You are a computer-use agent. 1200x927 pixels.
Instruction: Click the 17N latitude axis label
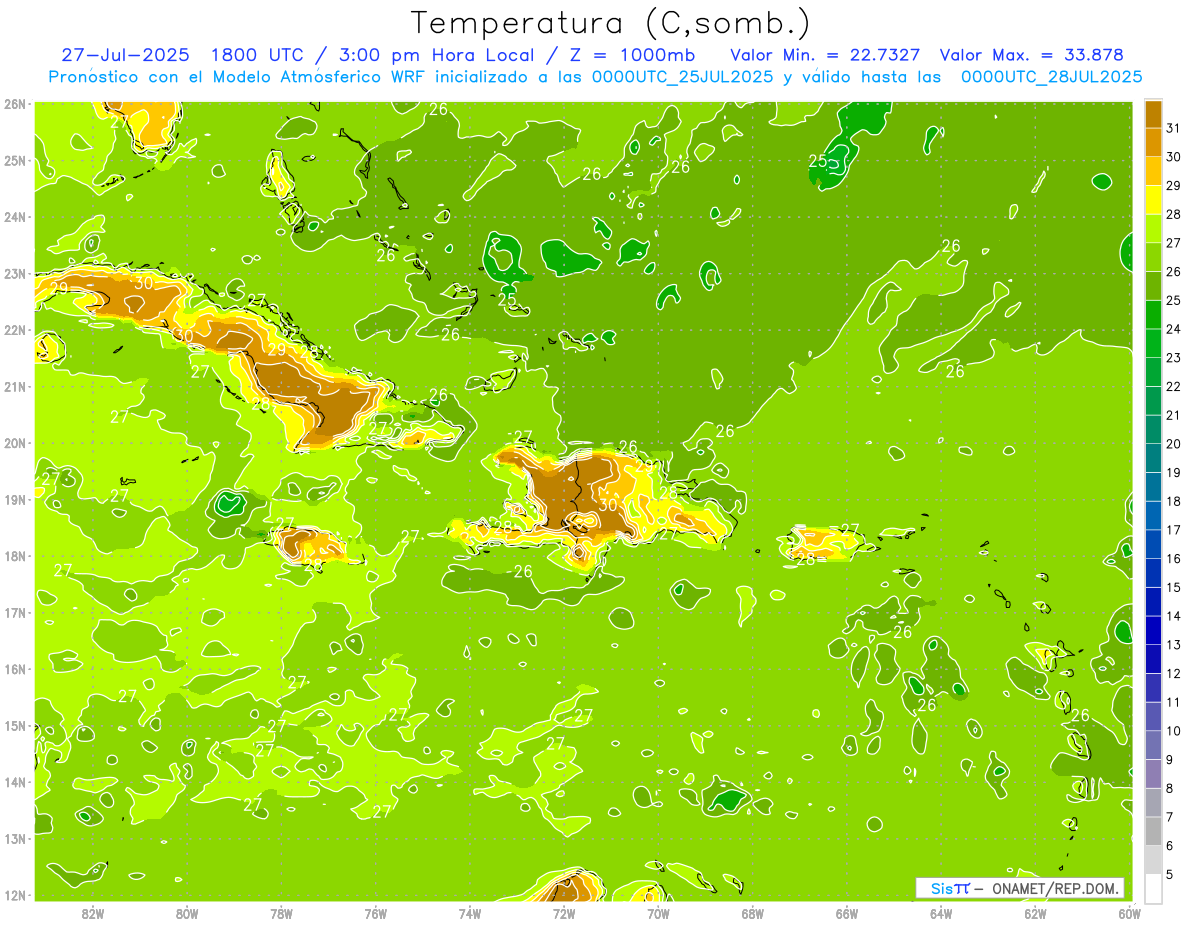point(15,612)
